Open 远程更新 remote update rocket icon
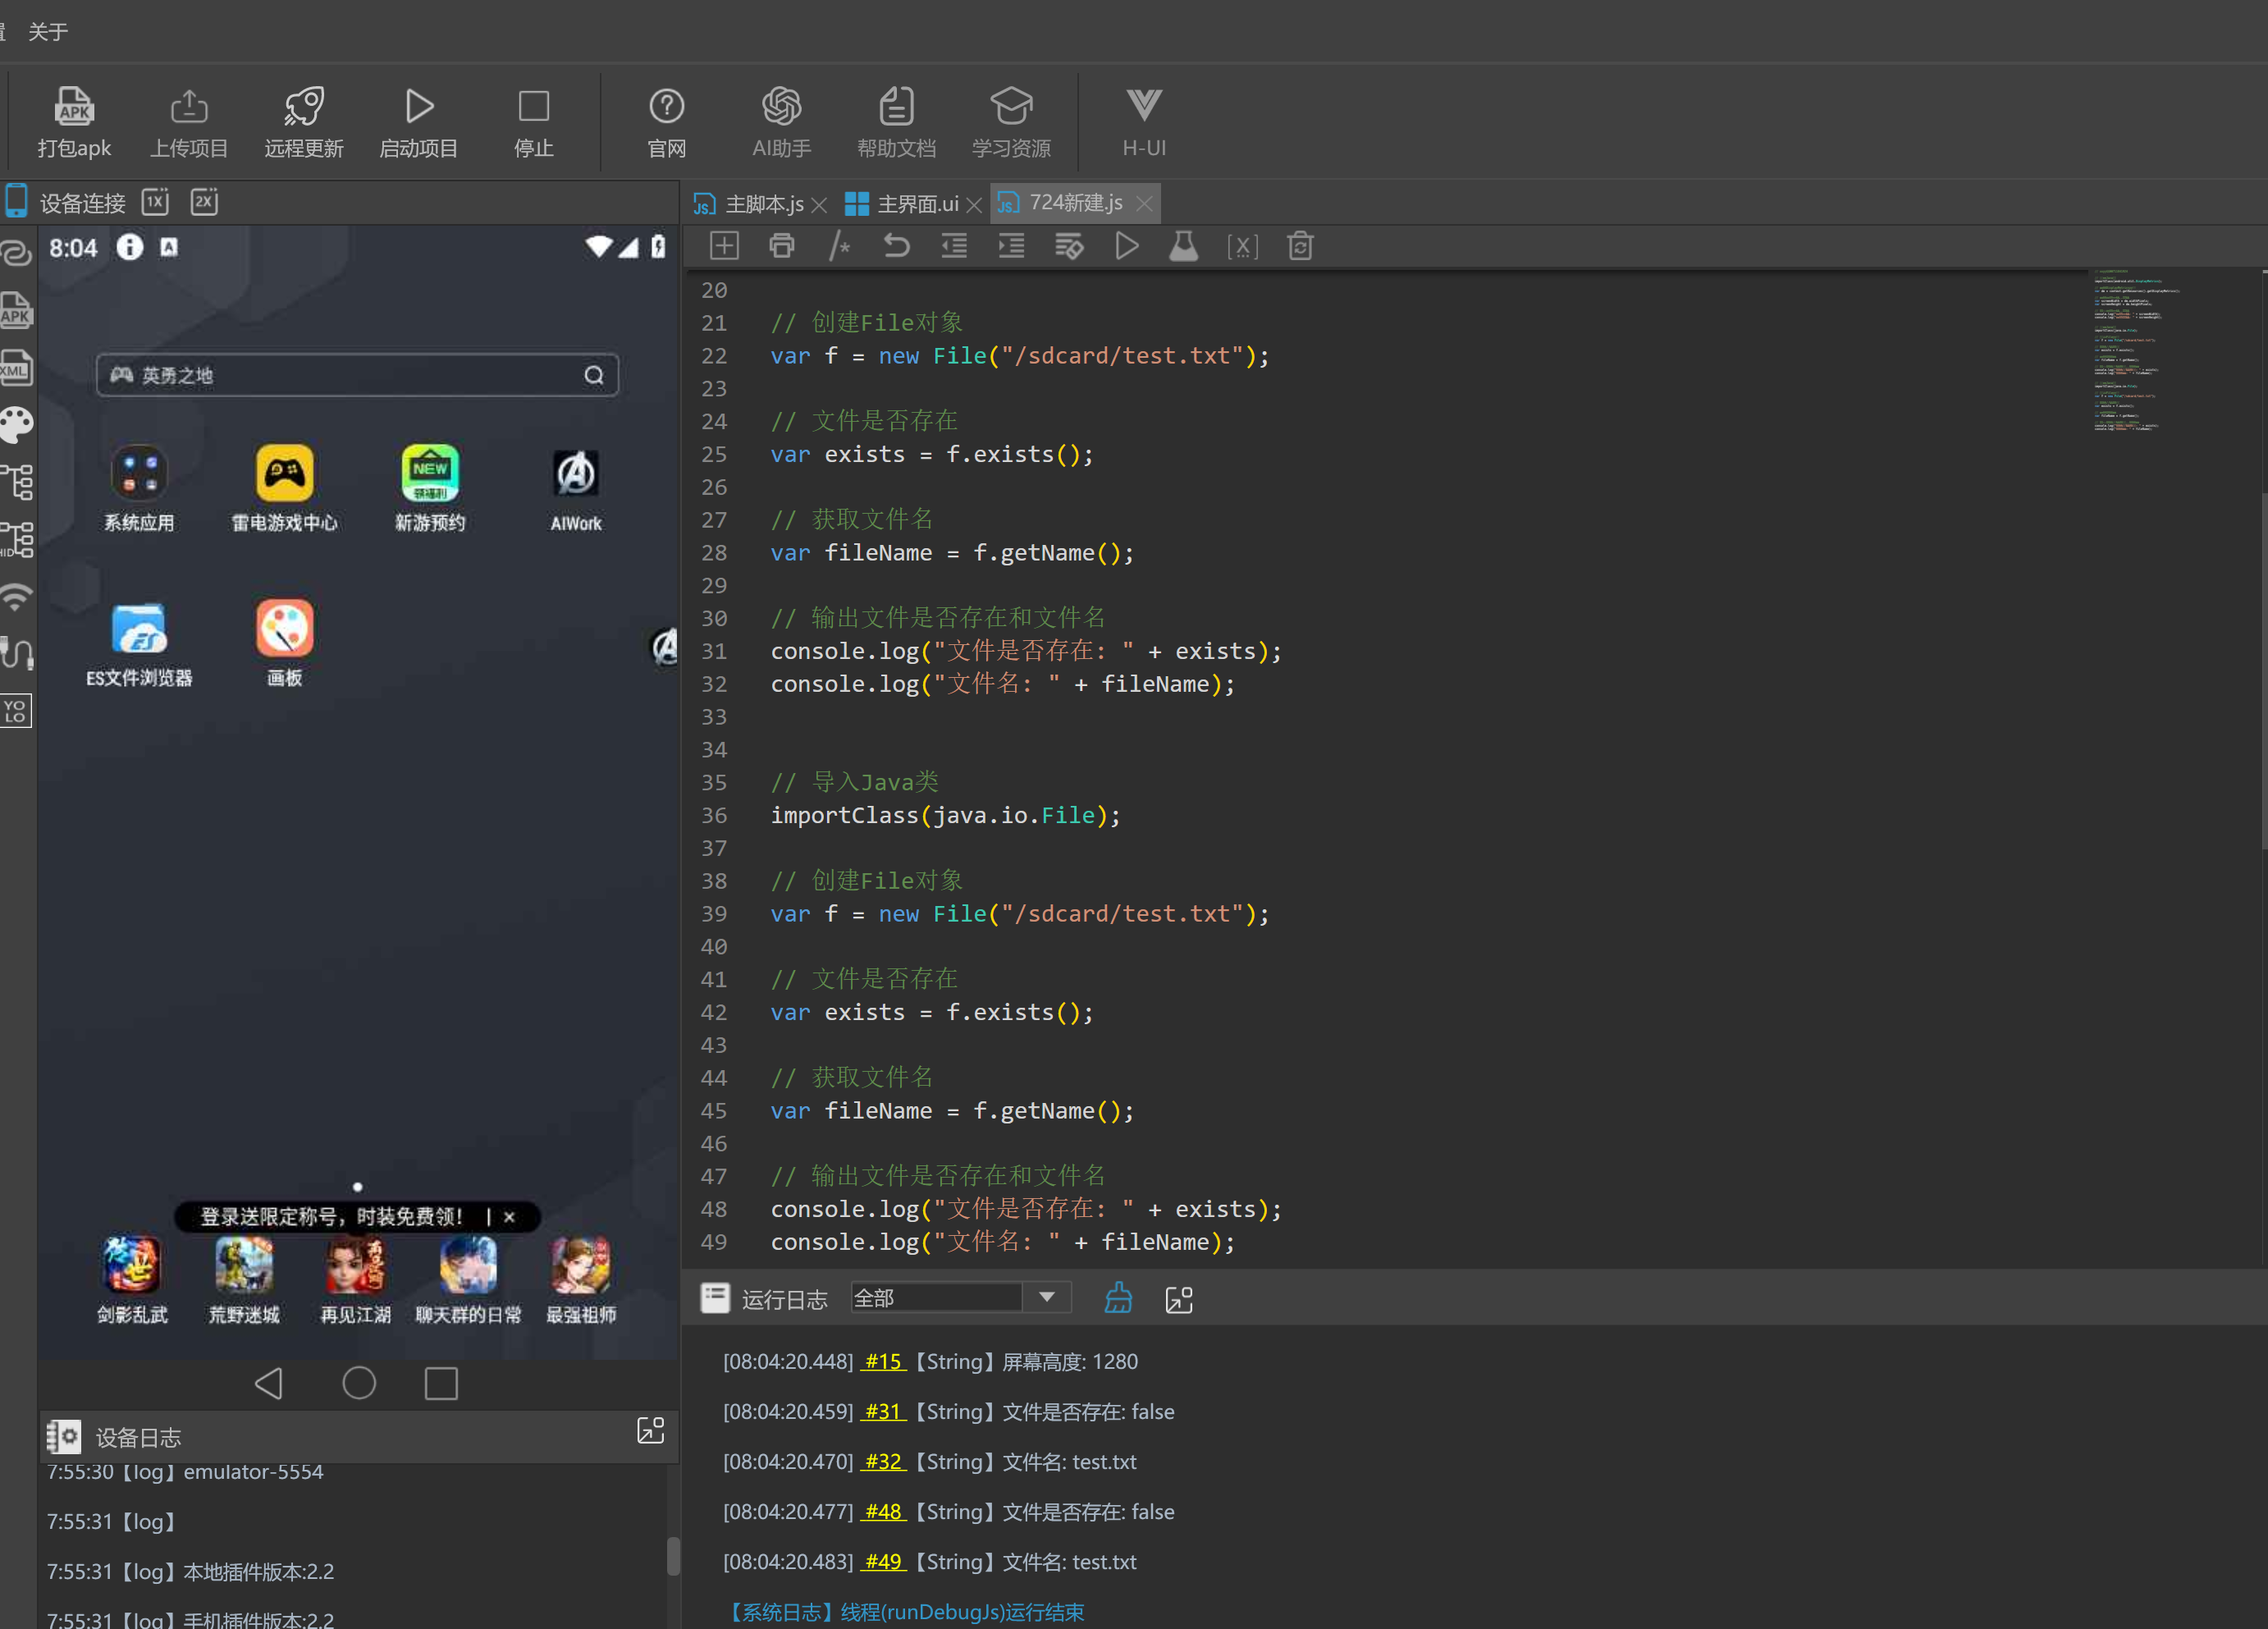This screenshot has height=1629, width=2268. (304, 121)
